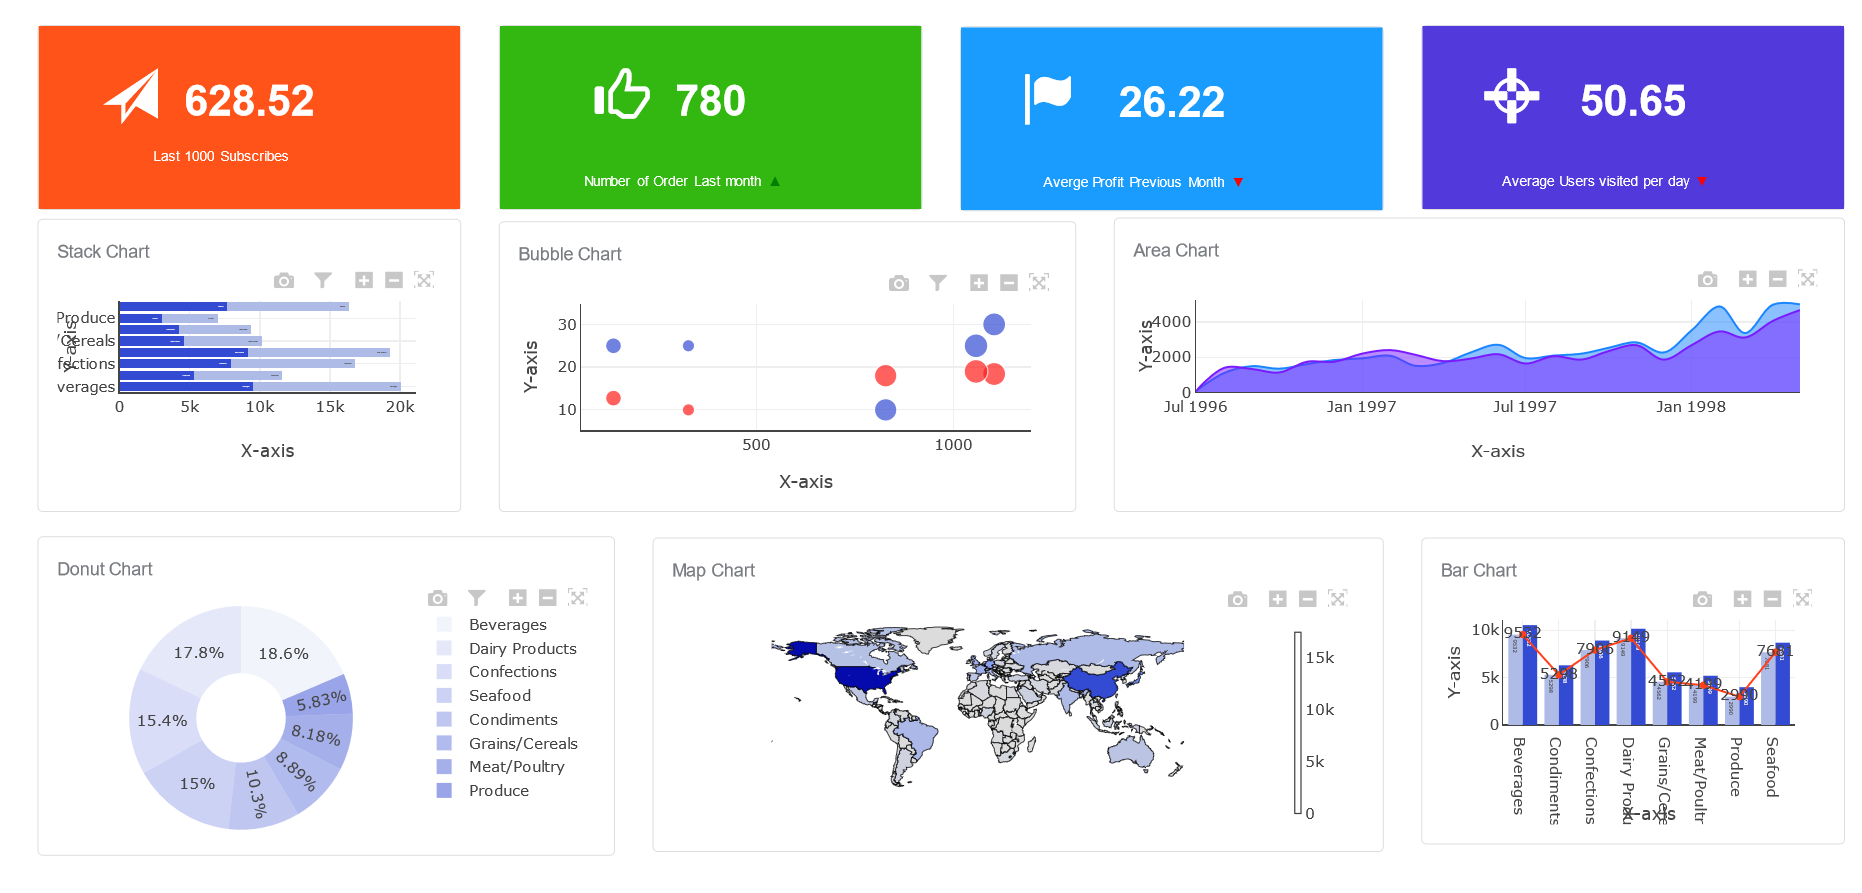The width and height of the screenshot is (1862, 893).
Task: Zoom out on the Bar Chart
Action: [1773, 599]
